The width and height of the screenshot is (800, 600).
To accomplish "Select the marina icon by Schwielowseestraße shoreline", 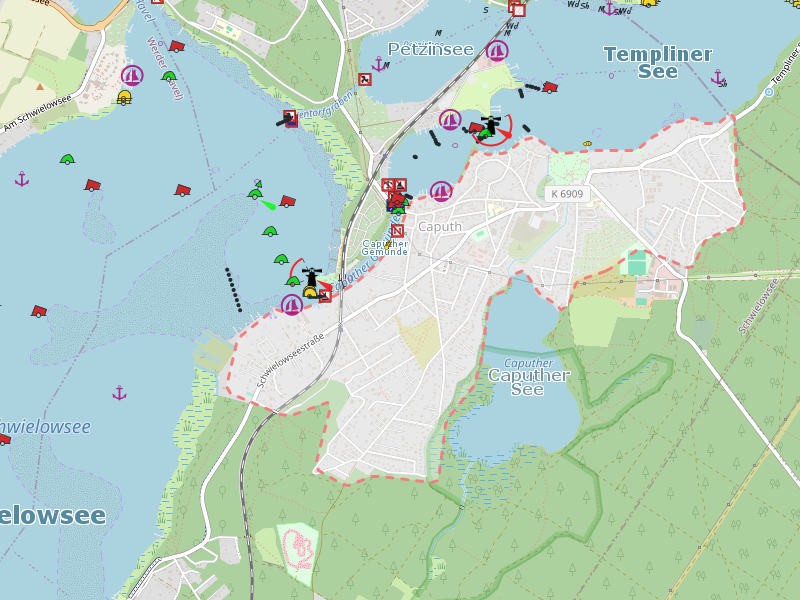I will 292,304.
